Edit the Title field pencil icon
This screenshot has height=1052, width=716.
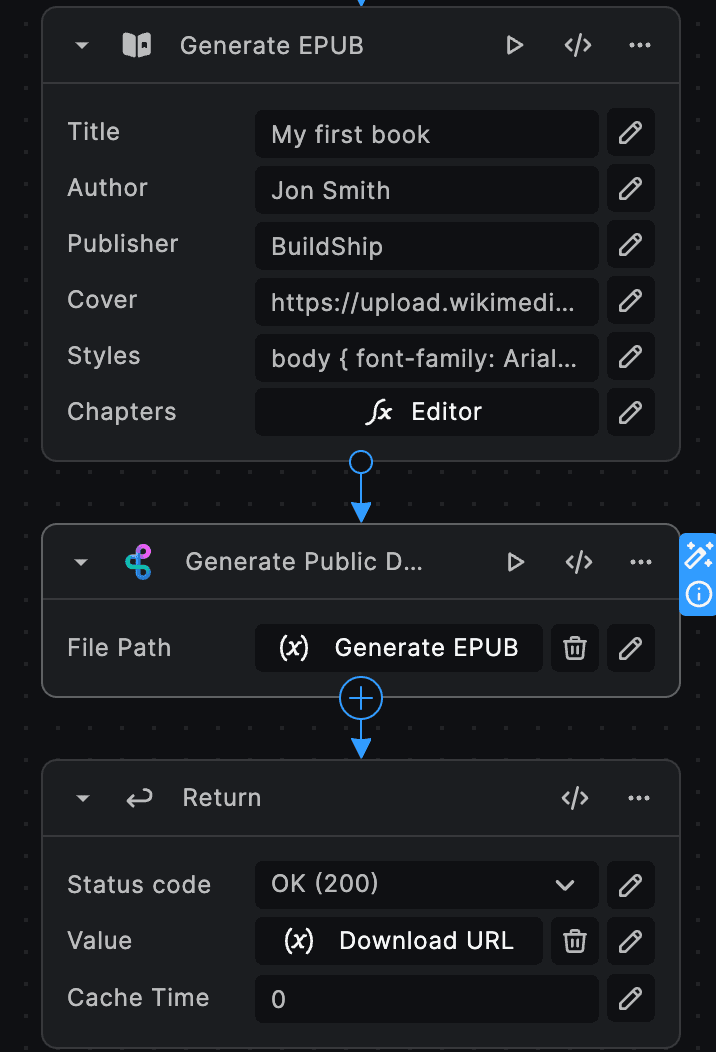630,133
